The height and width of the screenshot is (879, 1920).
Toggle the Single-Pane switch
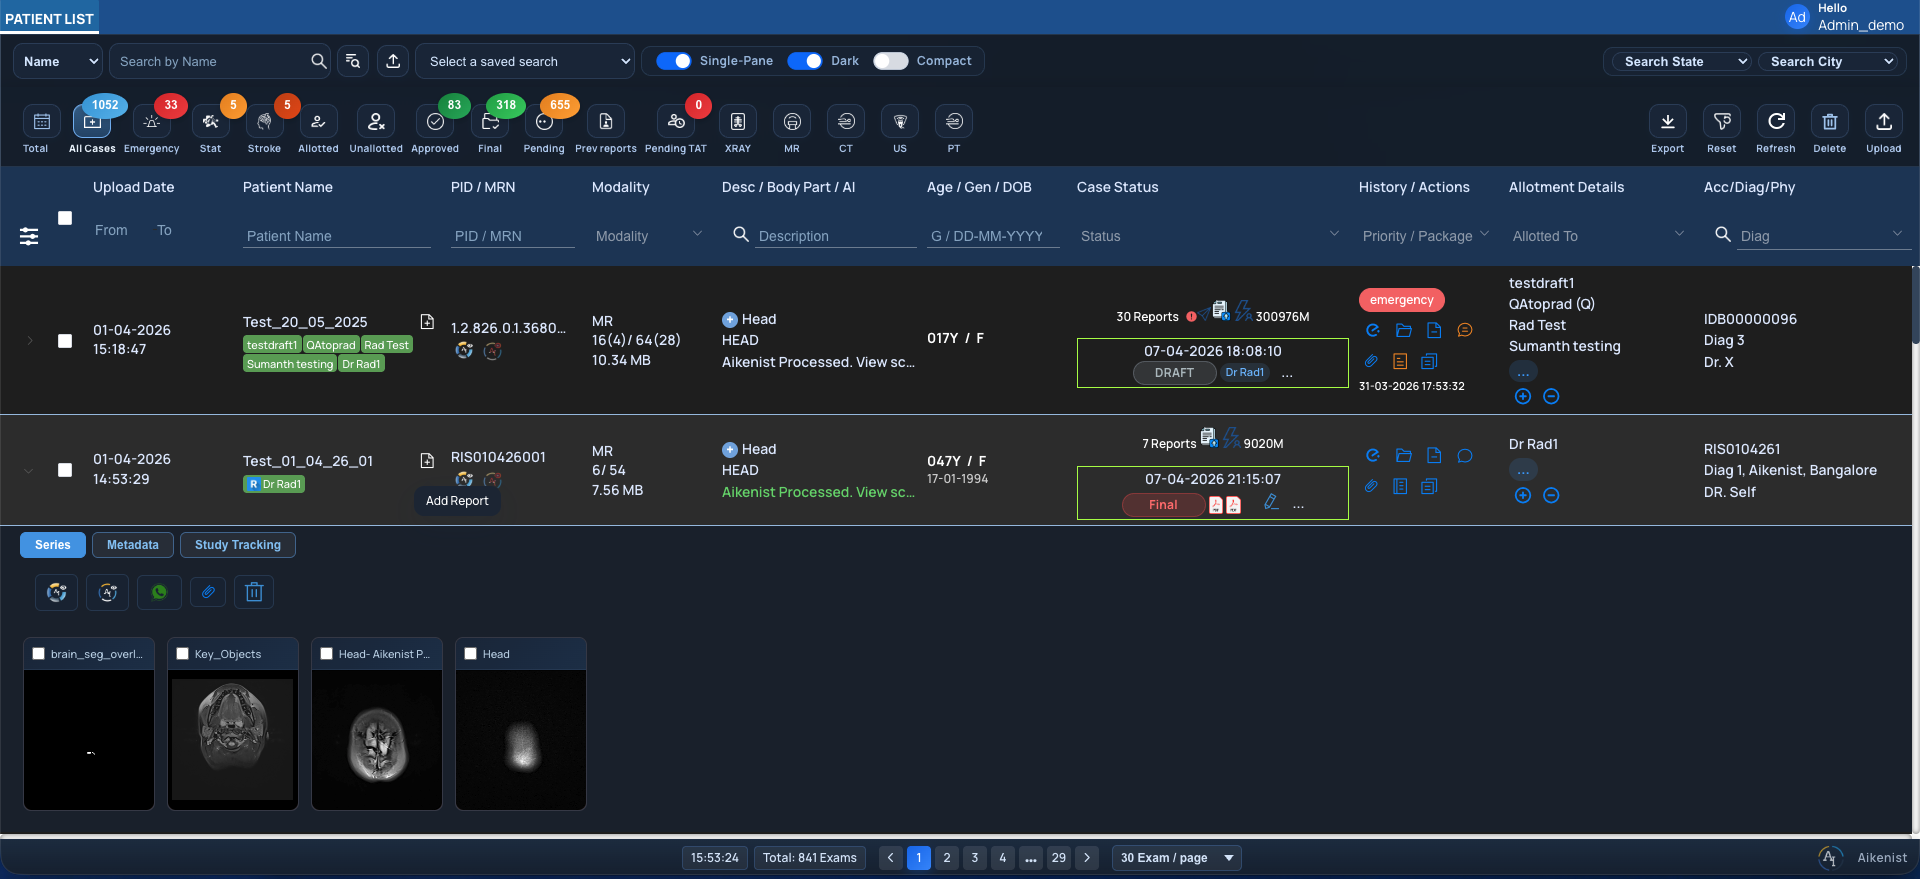(x=674, y=61)
